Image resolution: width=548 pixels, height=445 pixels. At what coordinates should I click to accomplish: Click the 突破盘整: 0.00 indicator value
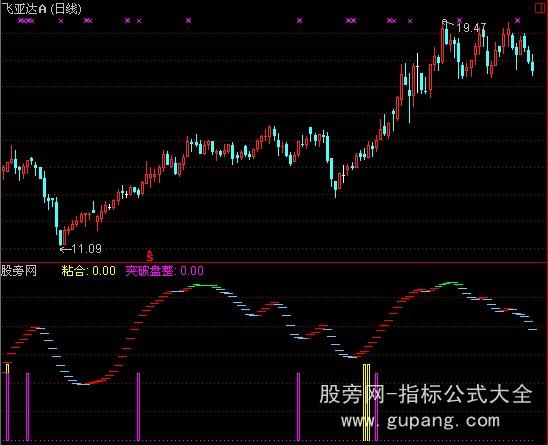coord(164,271)
